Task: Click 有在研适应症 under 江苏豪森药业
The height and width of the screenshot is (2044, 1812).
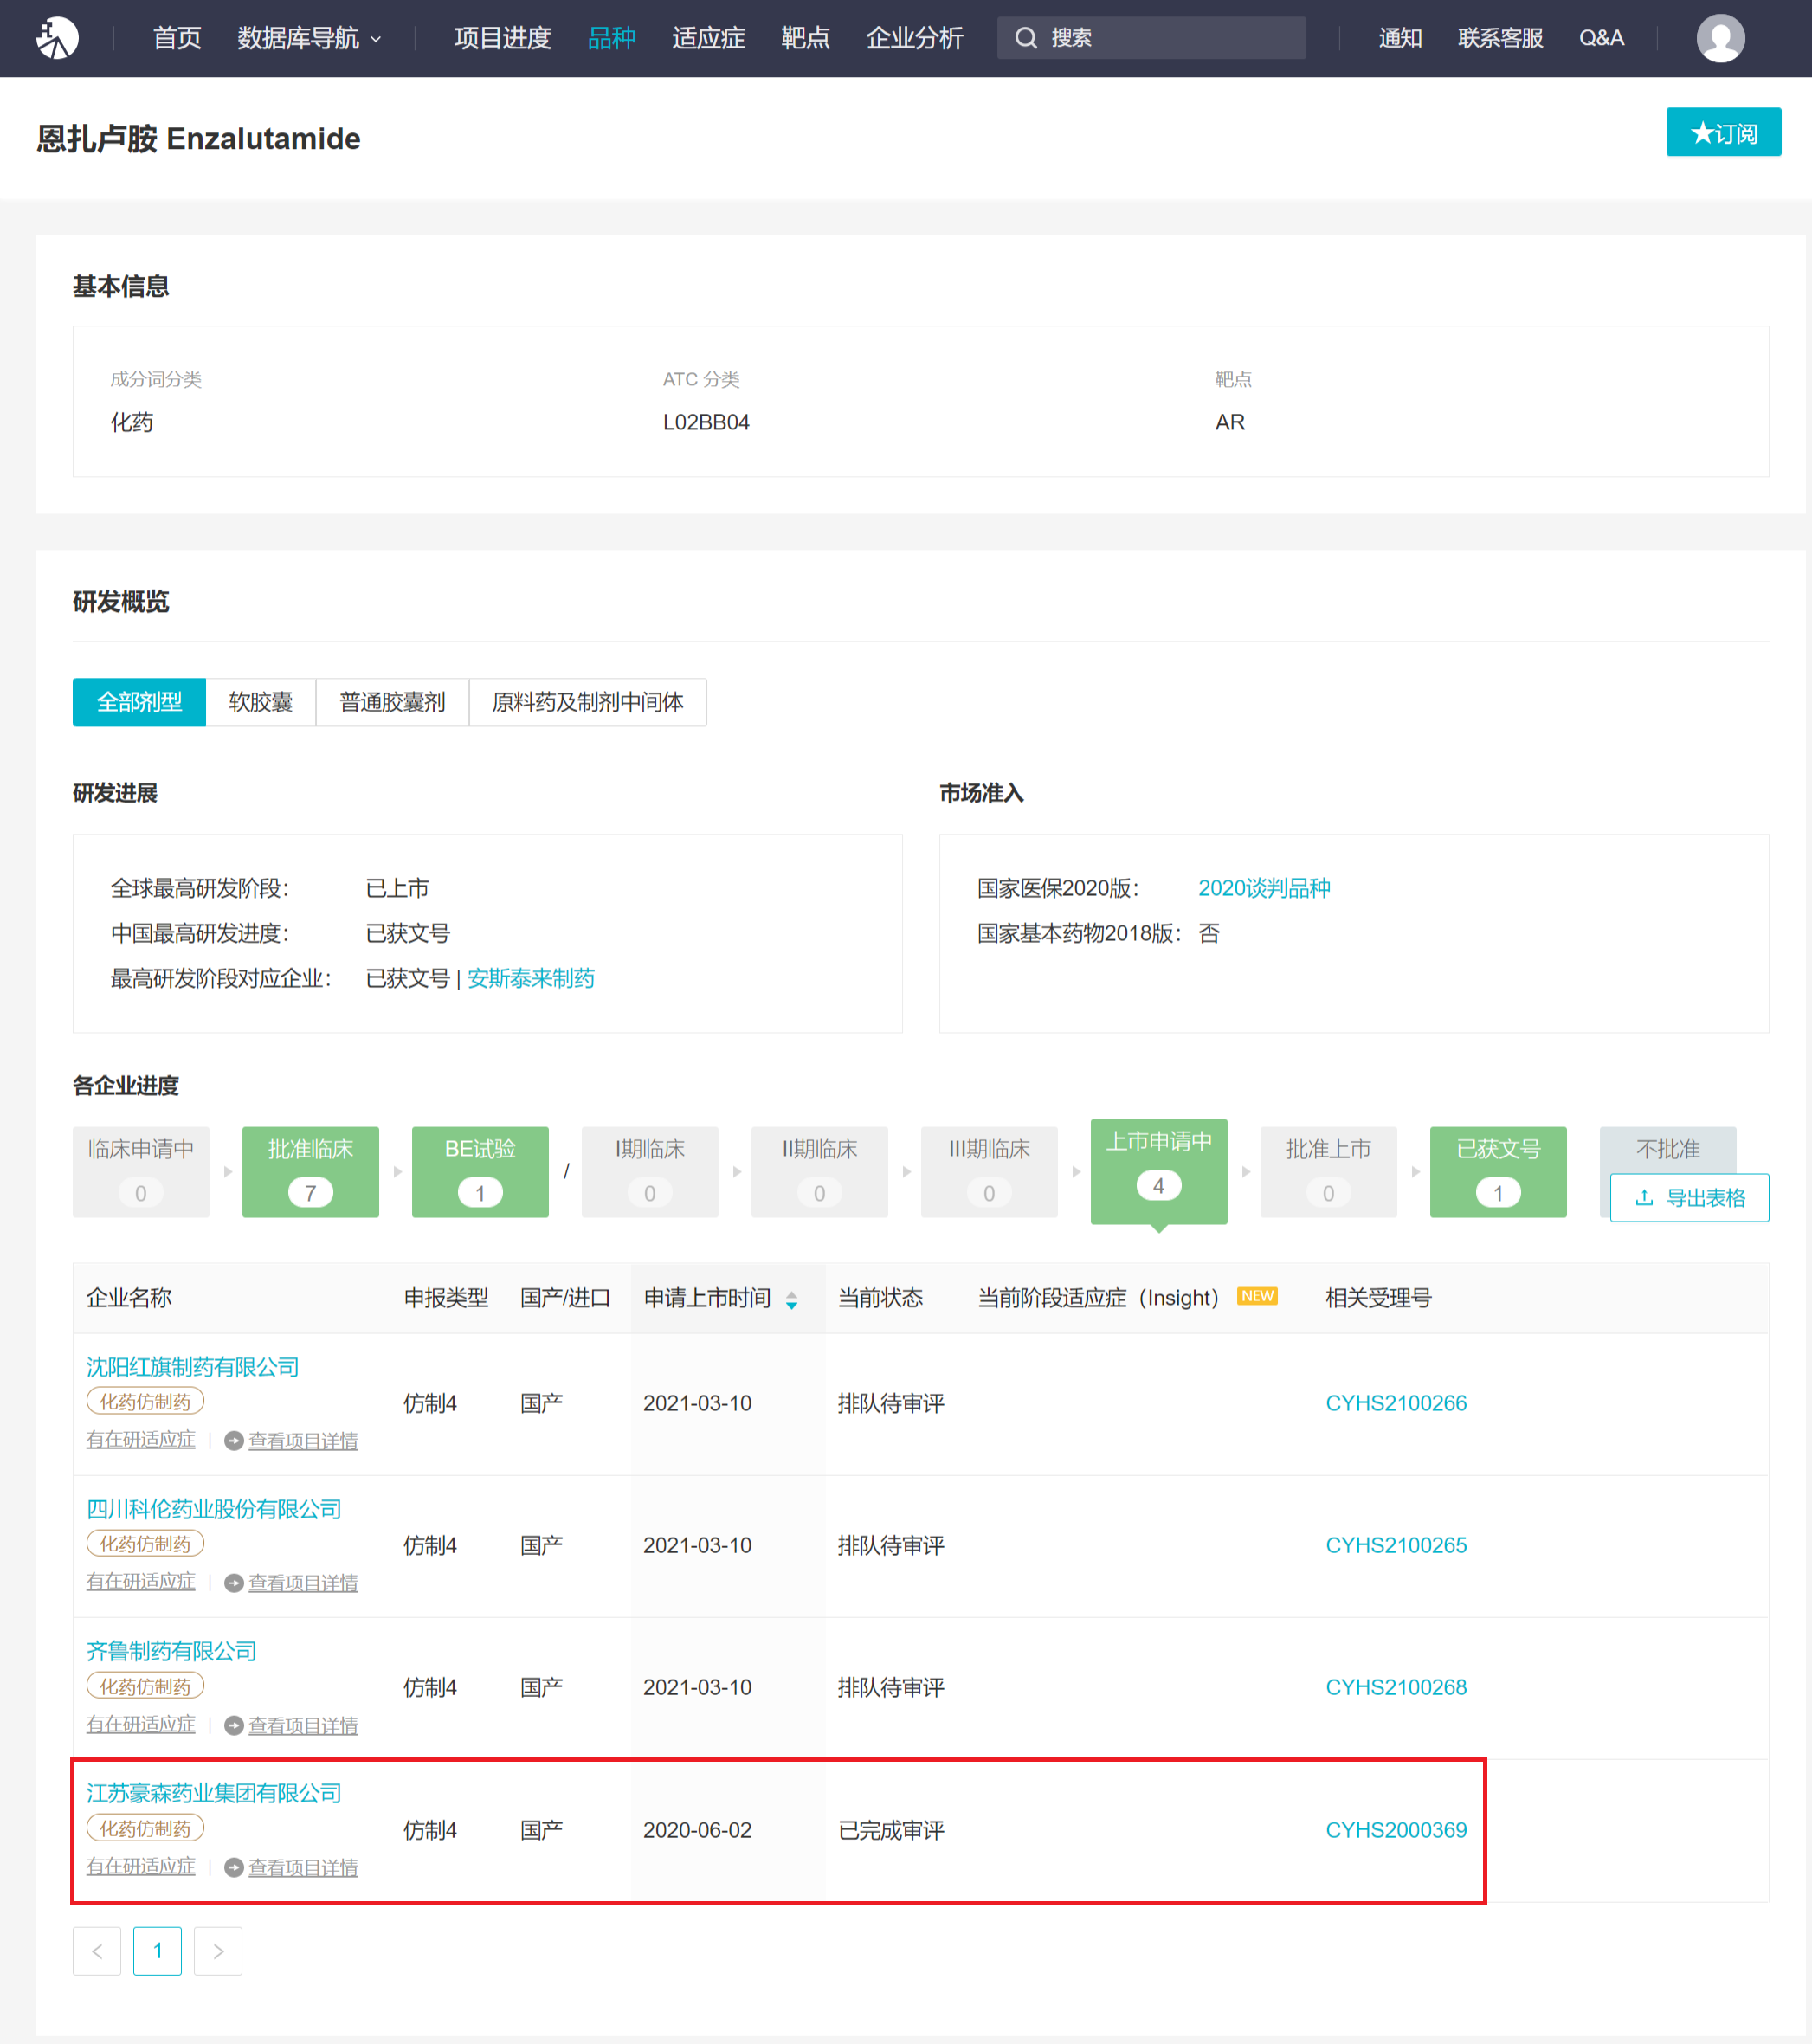Action: (141, 1867)
